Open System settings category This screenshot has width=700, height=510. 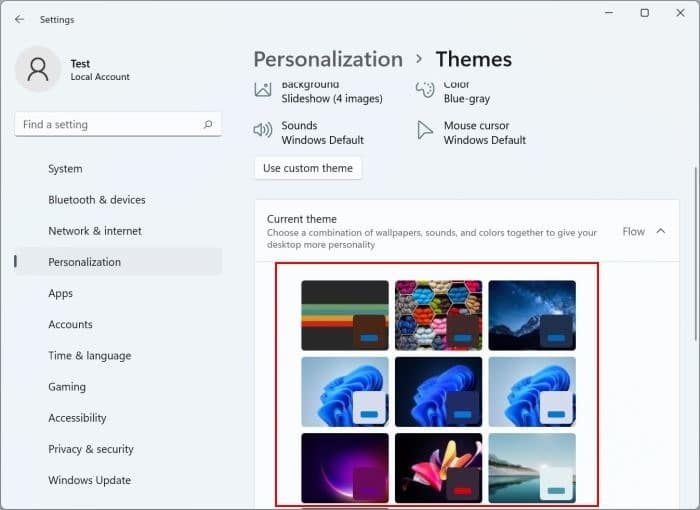click(118, 169)
